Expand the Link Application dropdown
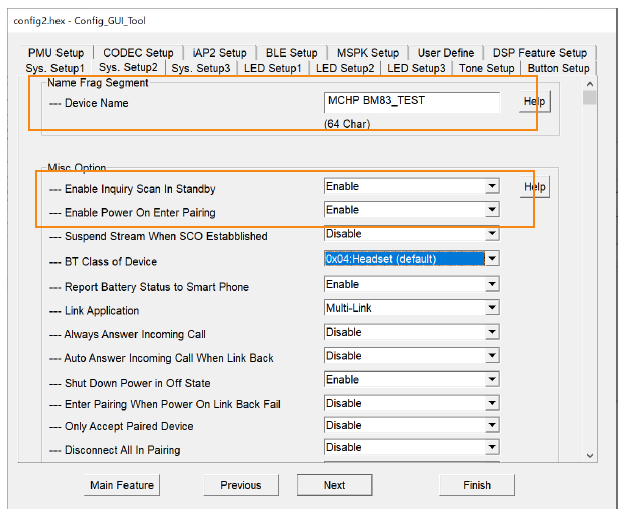The width and height of the screenshot is (636, 516). [491, 309]
